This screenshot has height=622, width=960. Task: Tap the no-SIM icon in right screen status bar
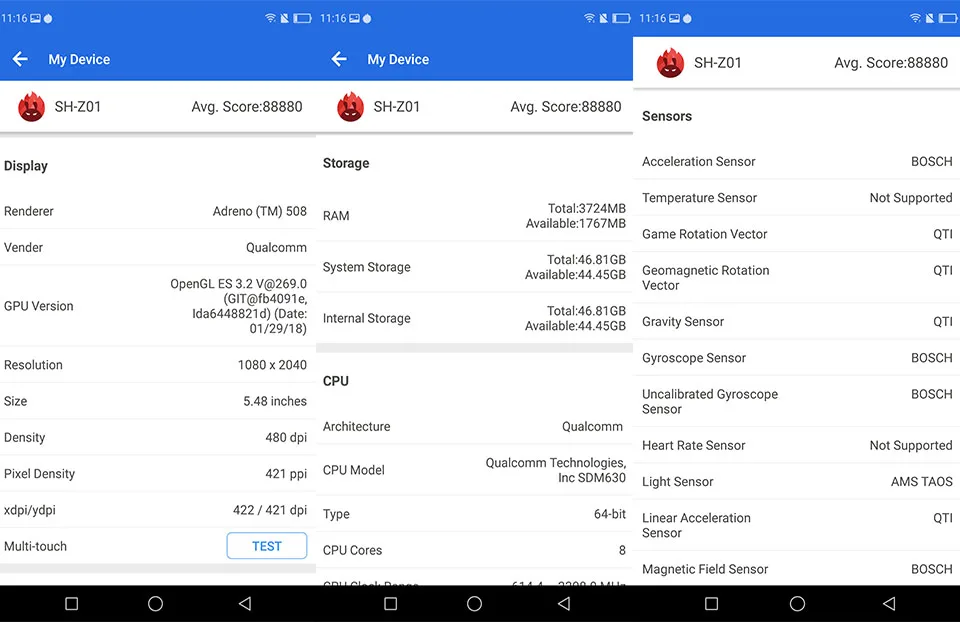929,18
